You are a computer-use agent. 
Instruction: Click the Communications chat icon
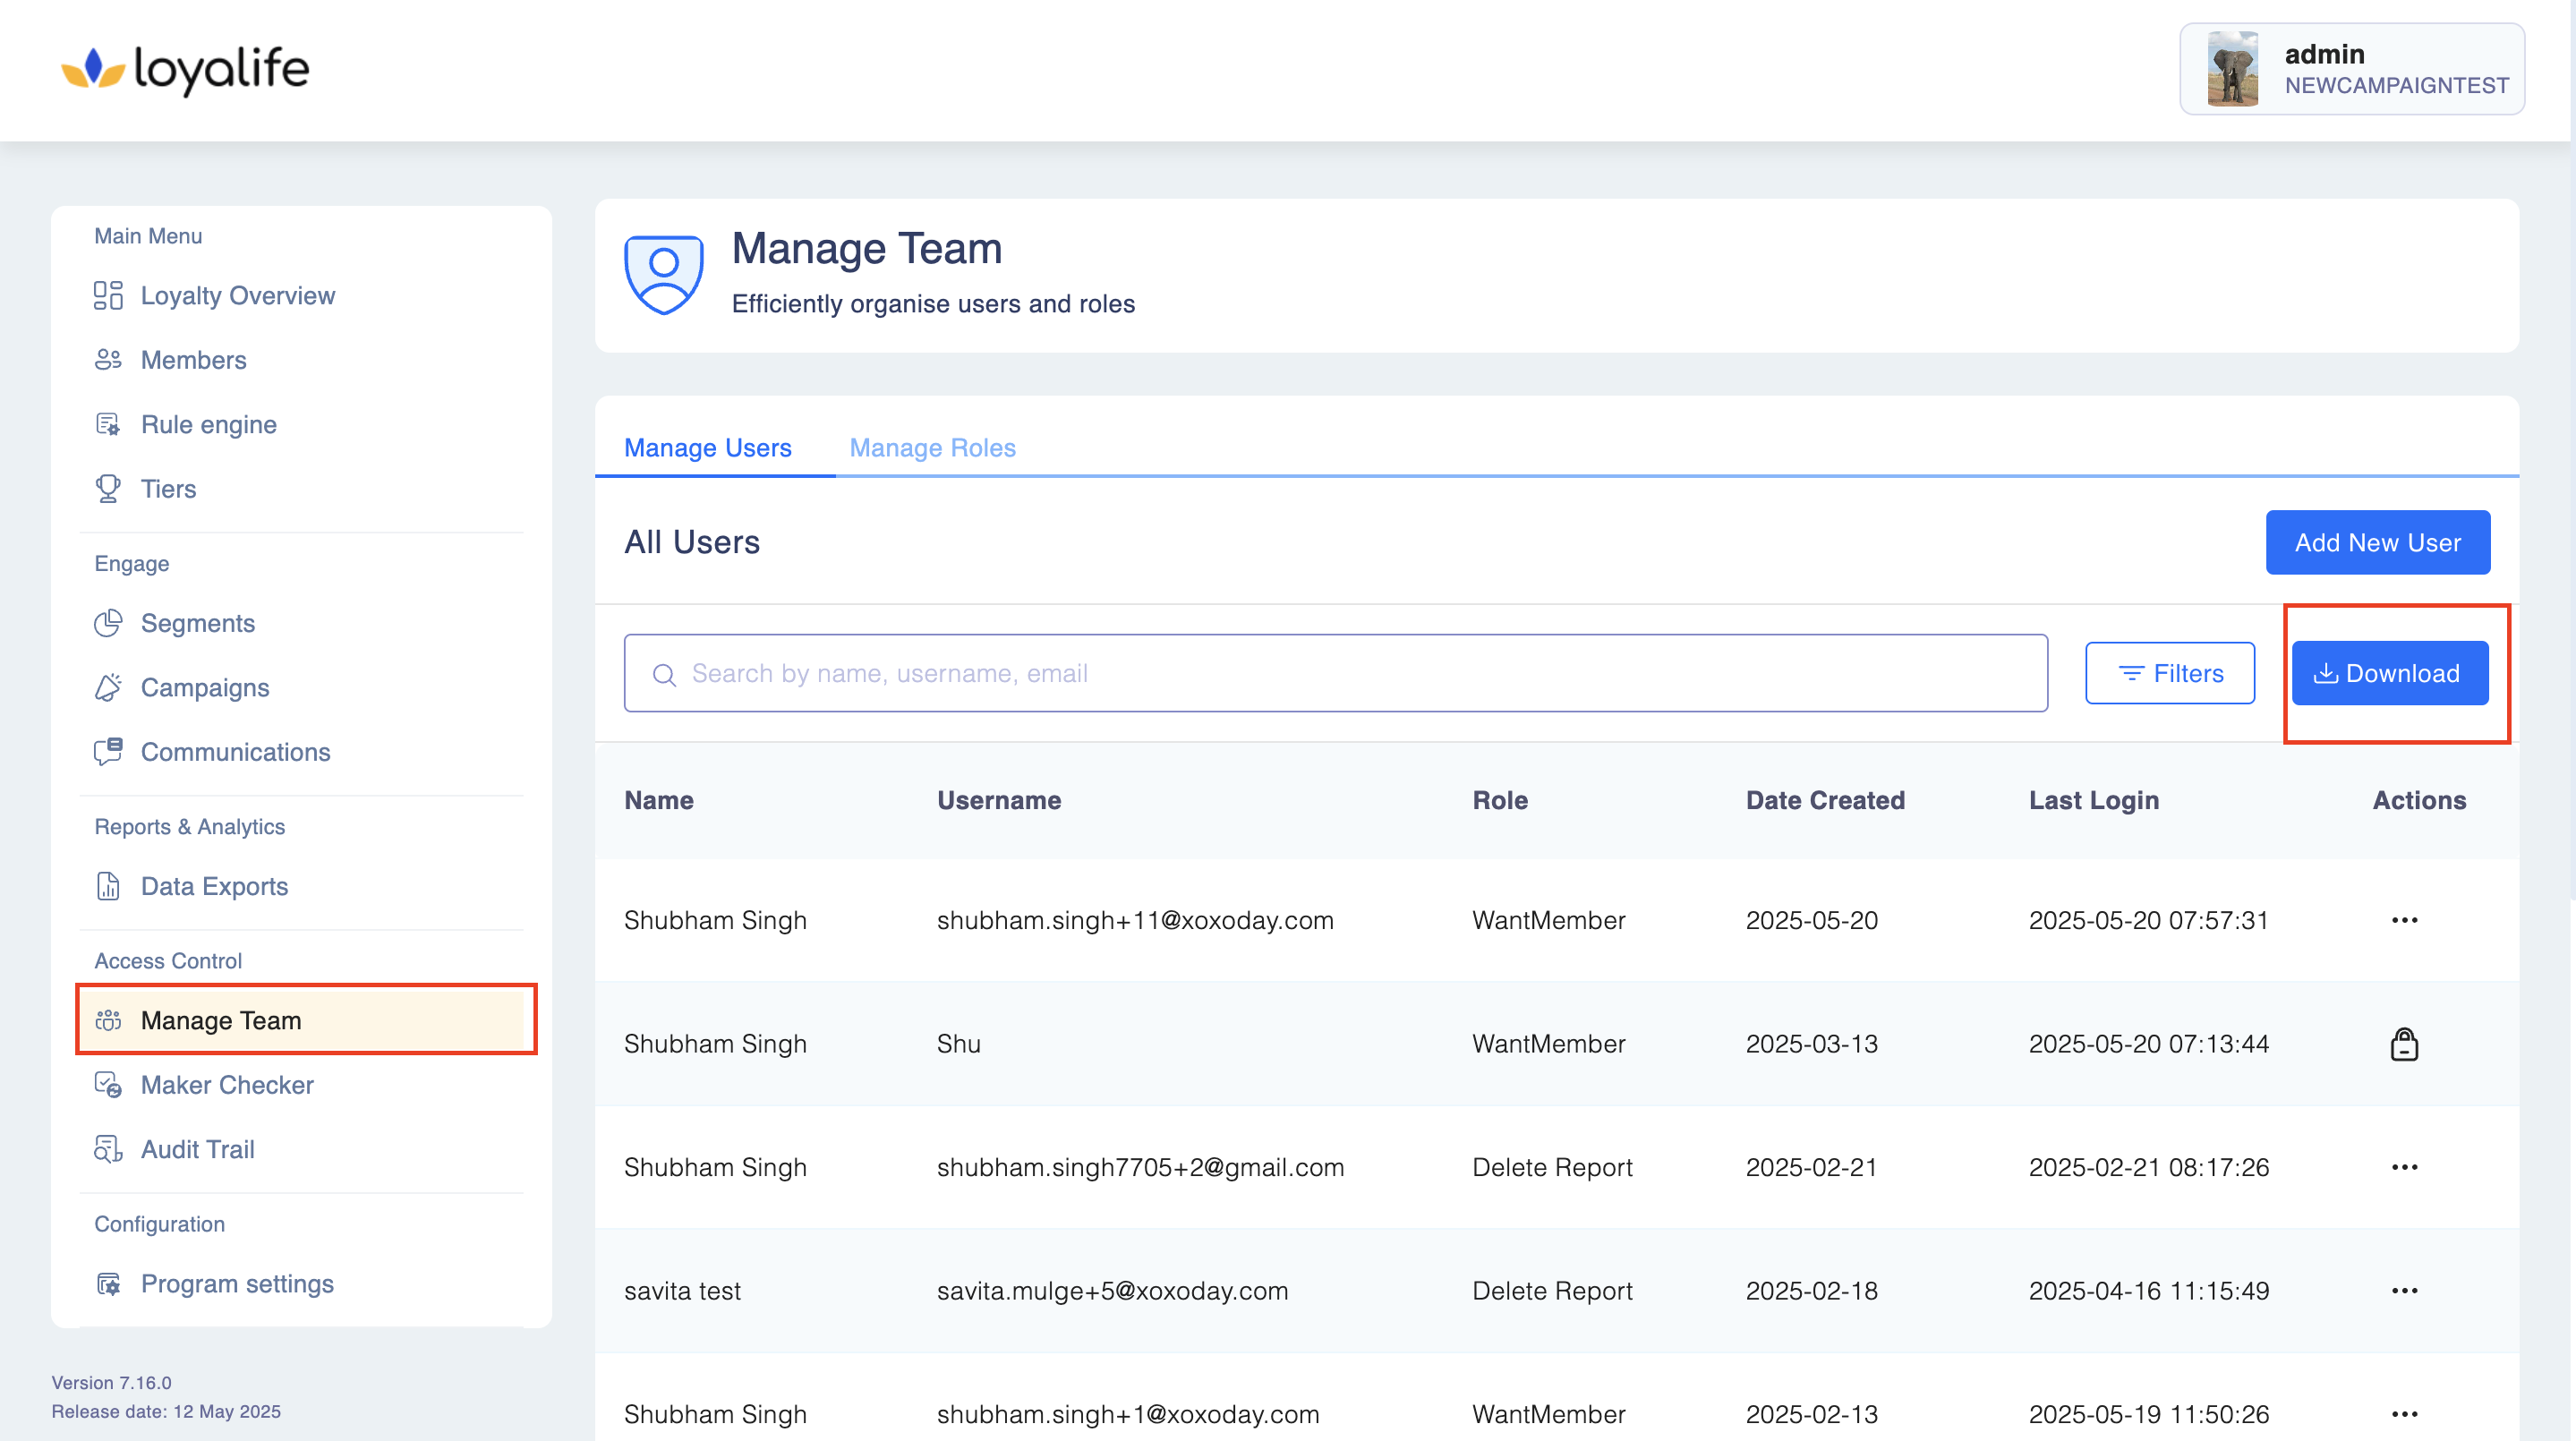click(108, 752)
